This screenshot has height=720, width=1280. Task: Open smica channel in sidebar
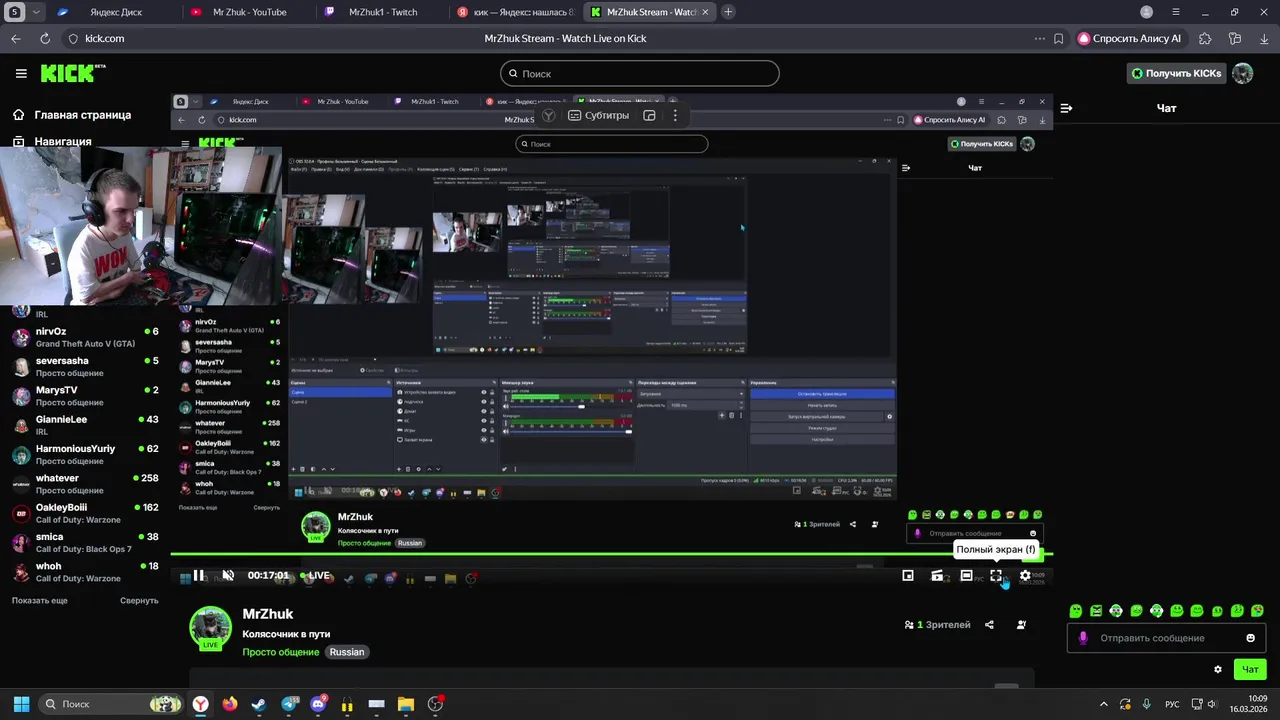85,543
